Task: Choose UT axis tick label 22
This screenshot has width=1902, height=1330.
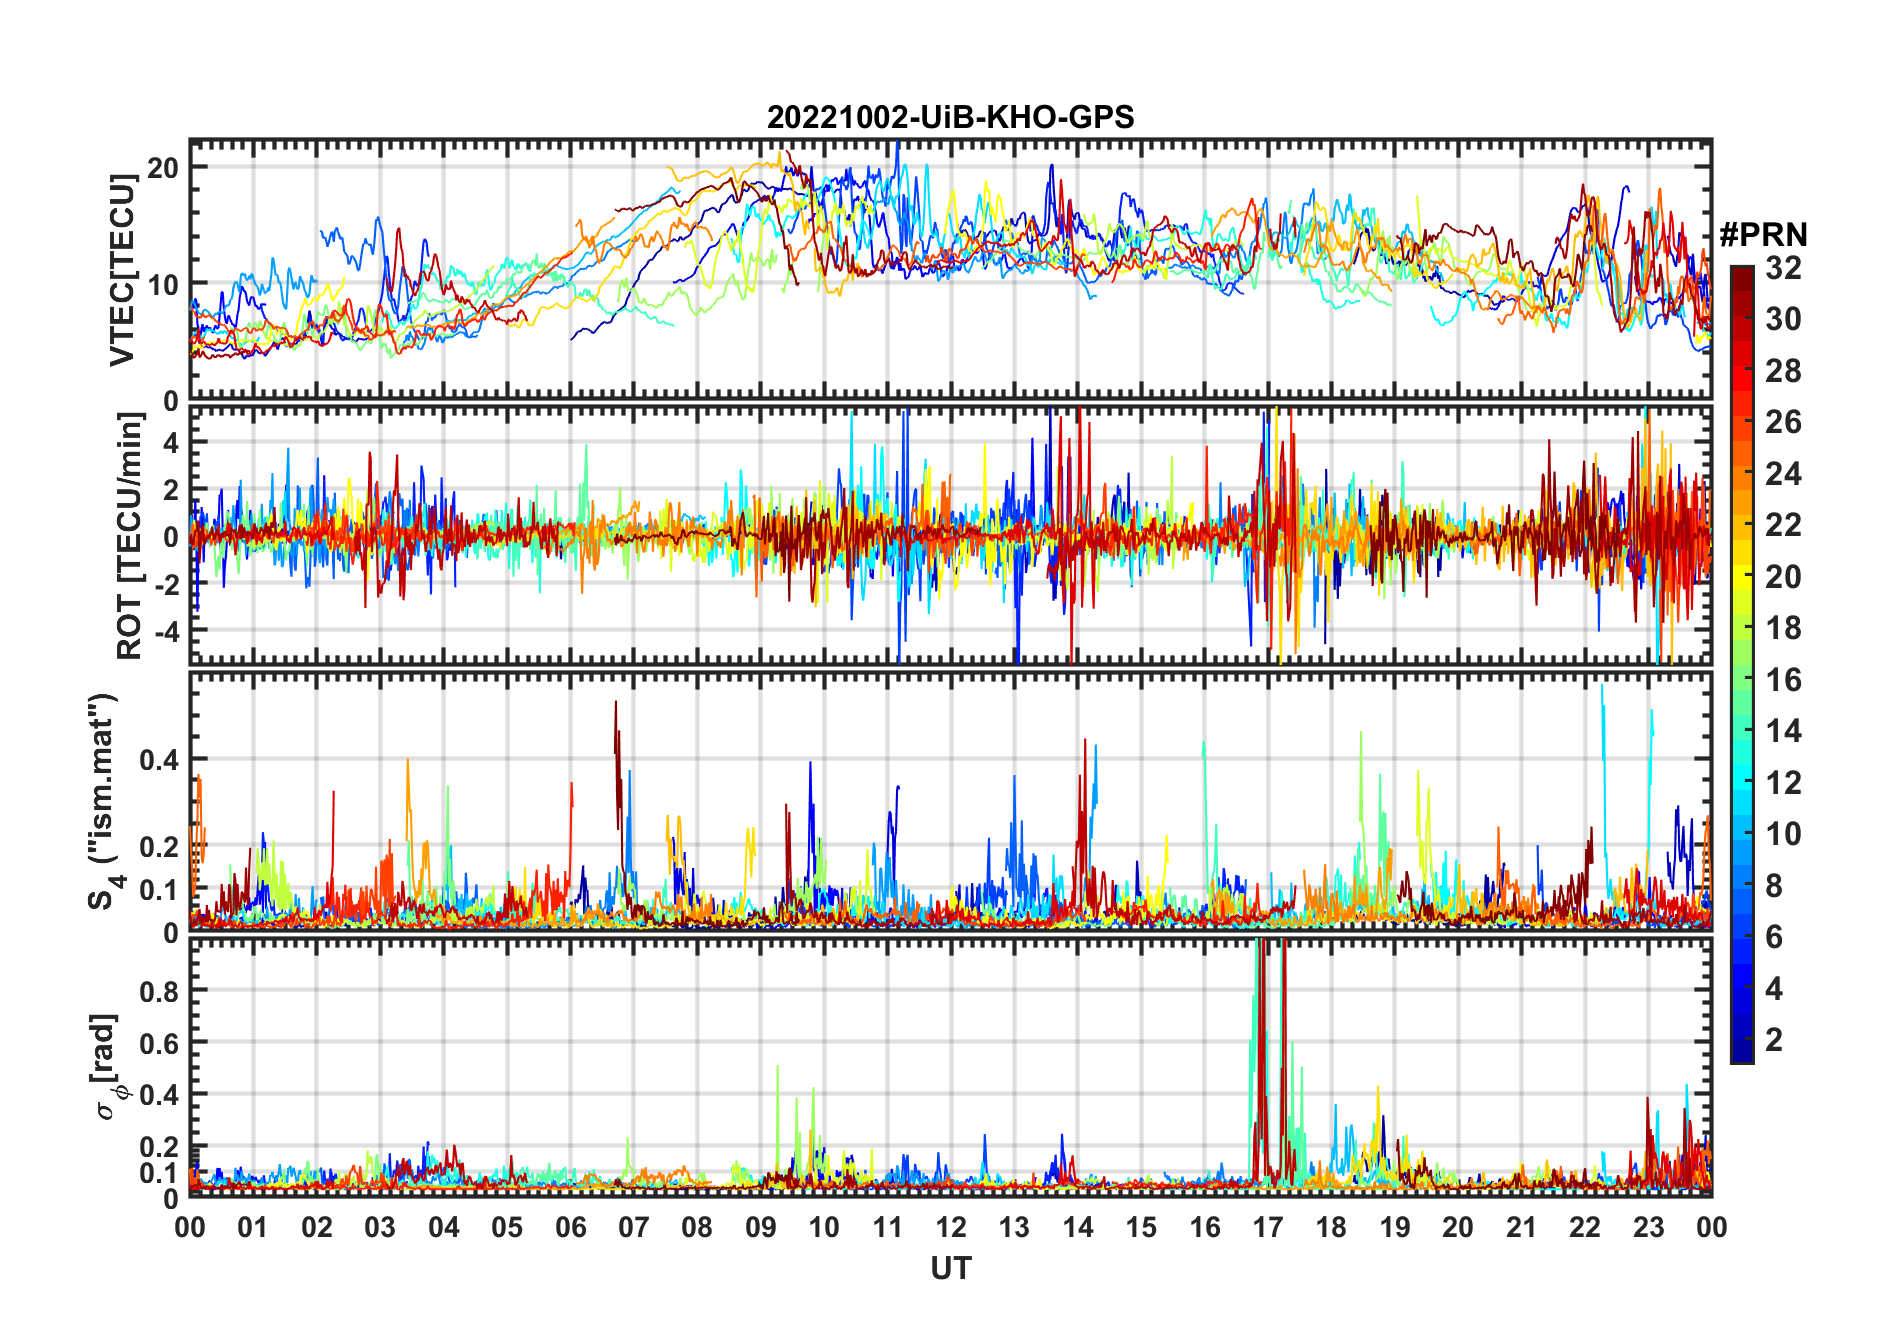Action: click(1585, 1227)
